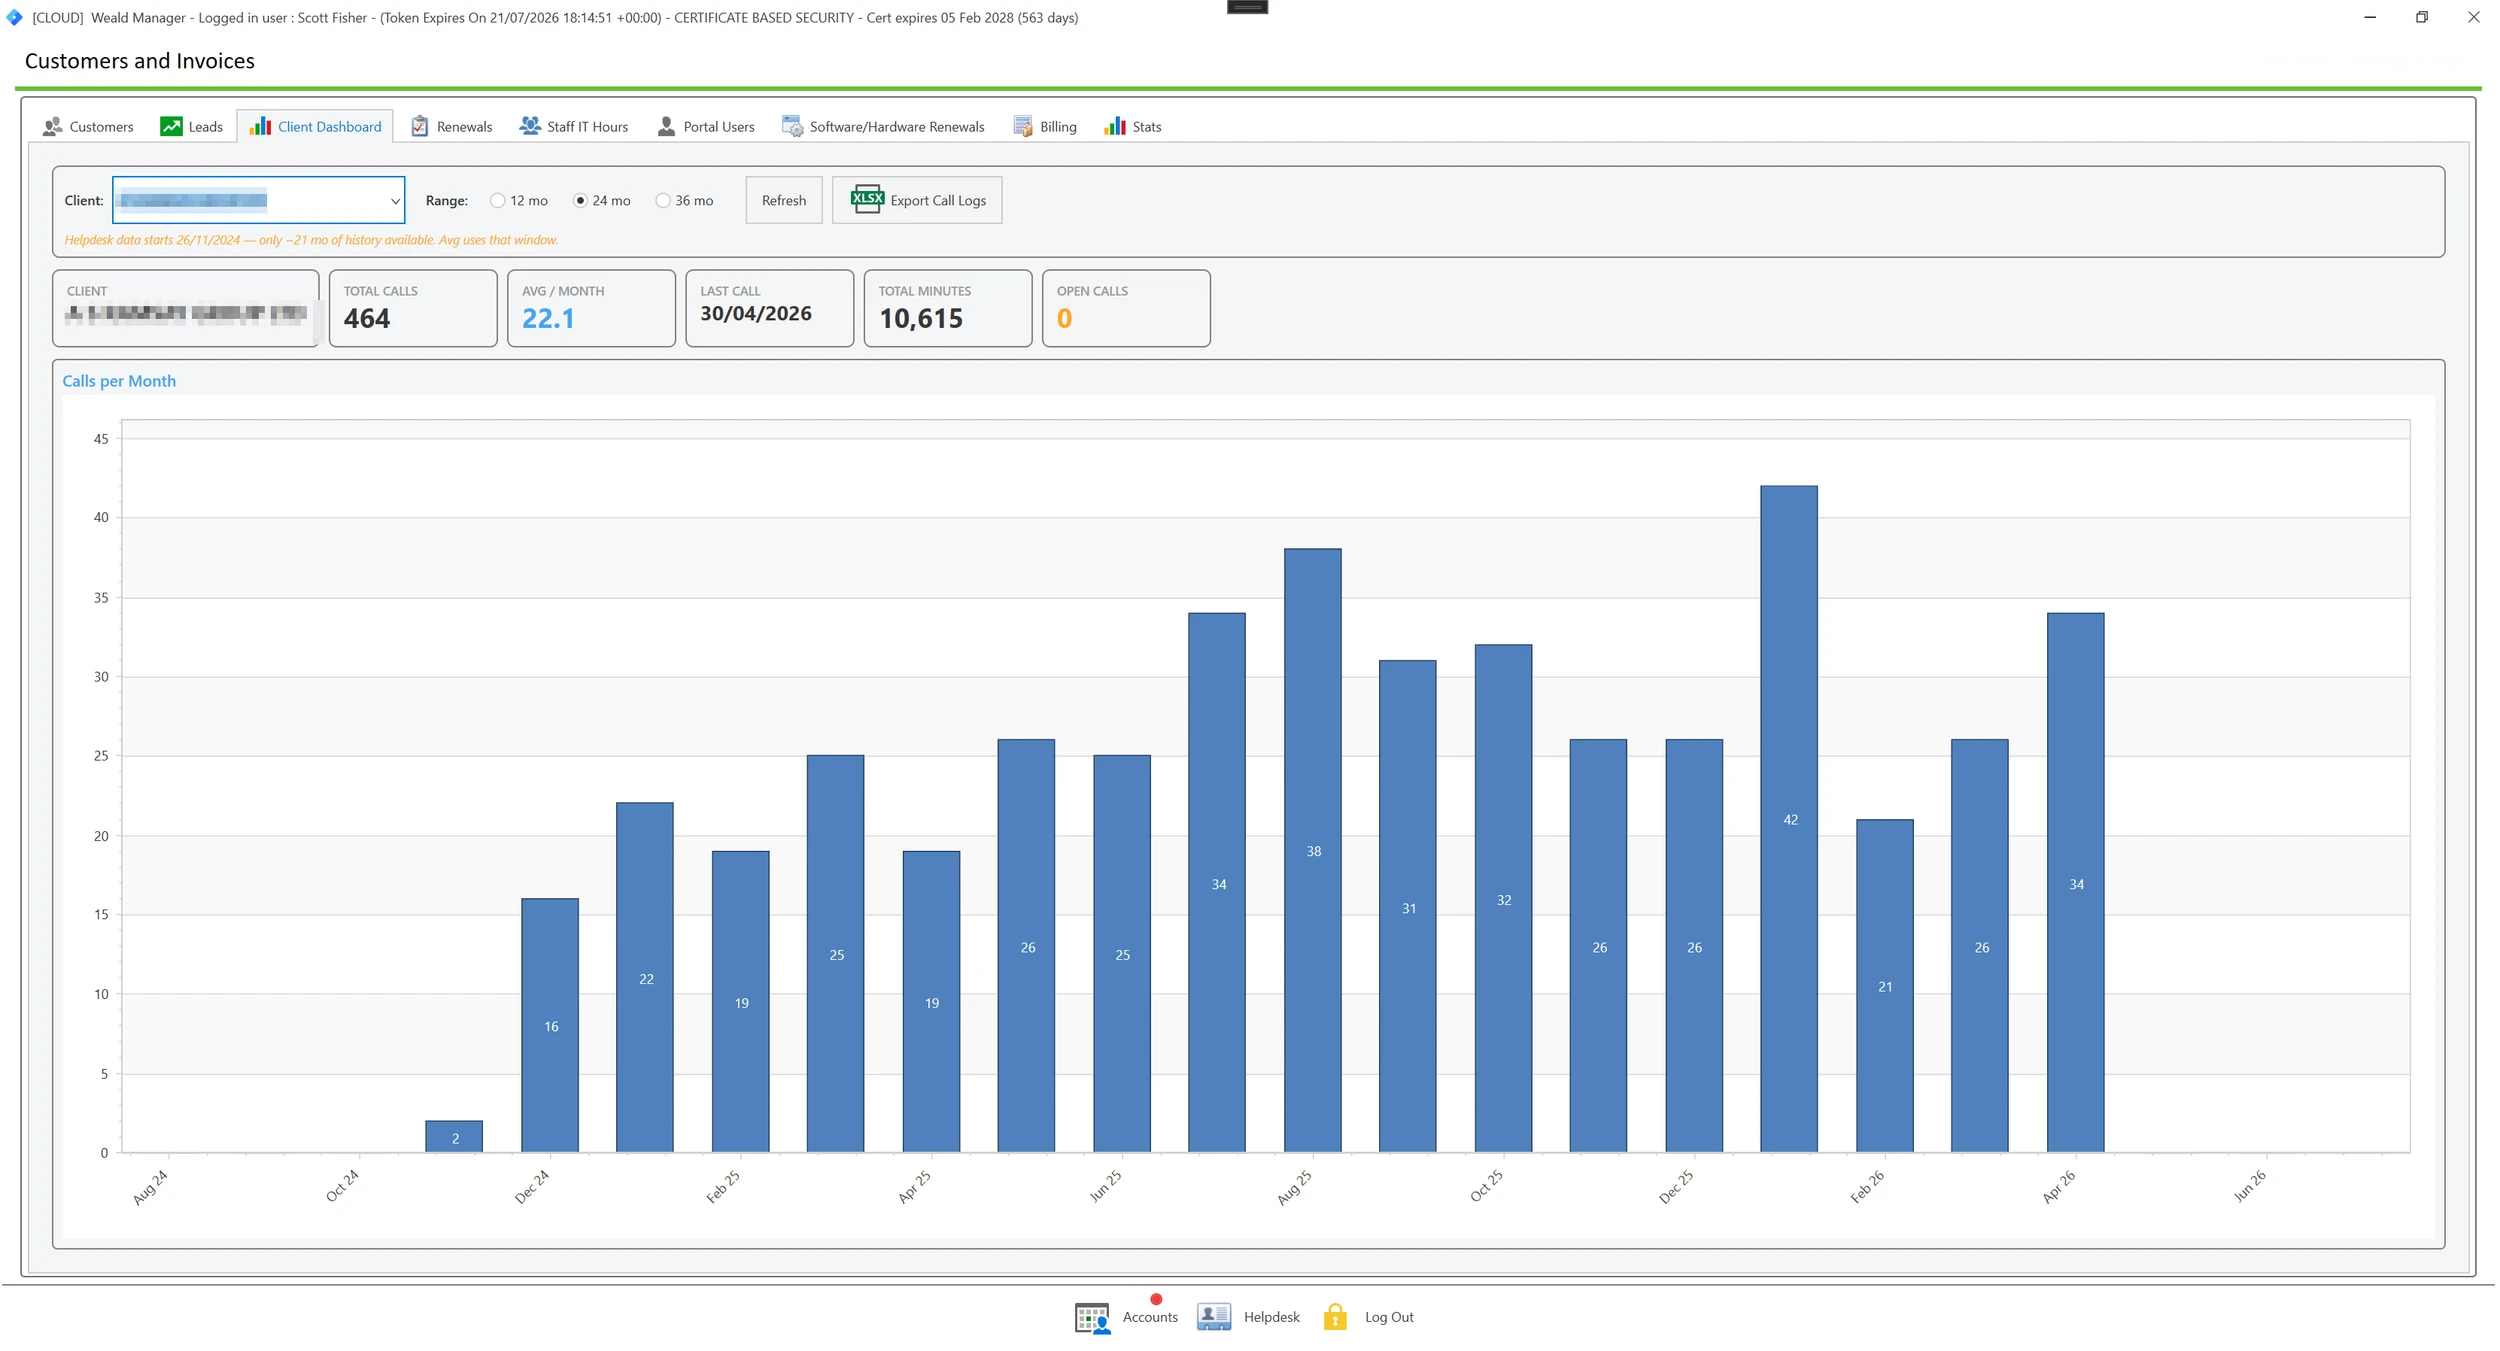
Task: Click the Avg / Month 22.1 card
Action: click(591, 308)
